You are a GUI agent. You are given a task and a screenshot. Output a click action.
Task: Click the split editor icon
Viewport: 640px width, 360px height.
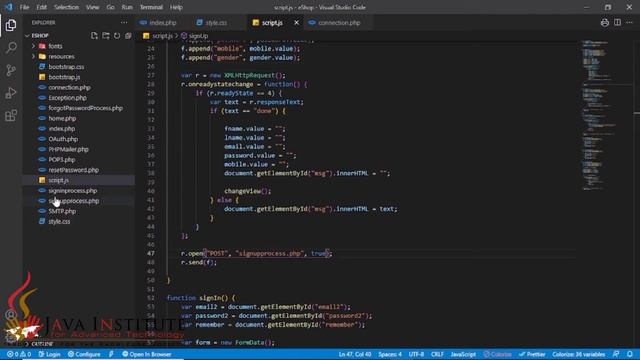618,23
